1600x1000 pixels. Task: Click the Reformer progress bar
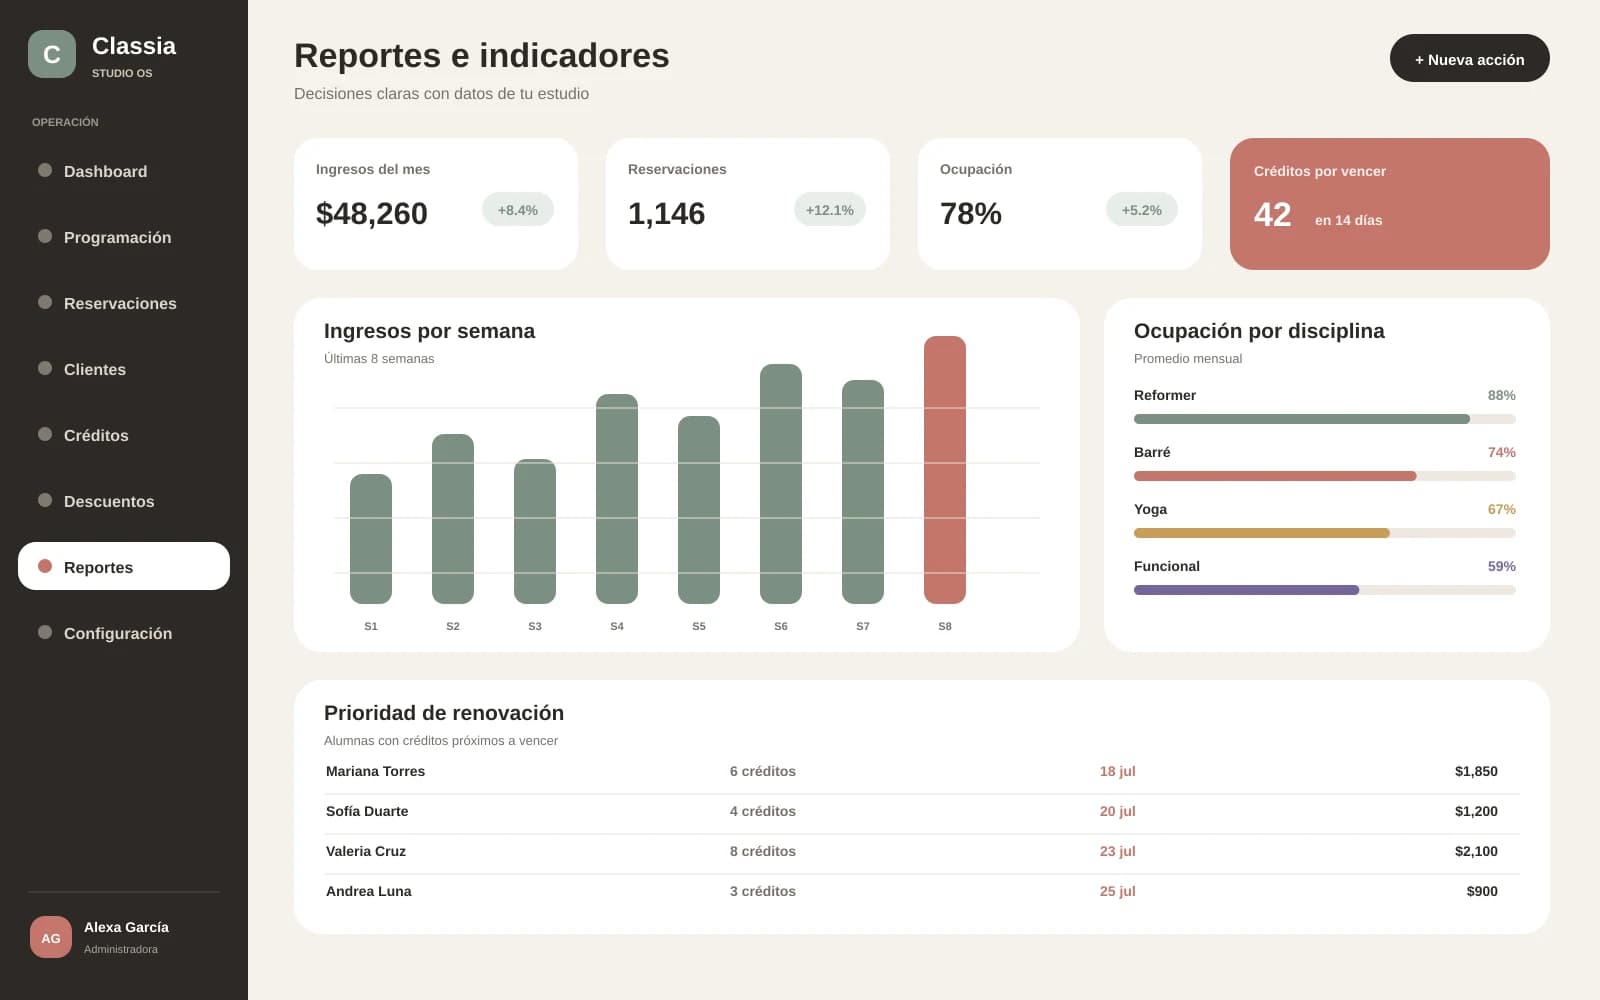(x=1325, y=419)
